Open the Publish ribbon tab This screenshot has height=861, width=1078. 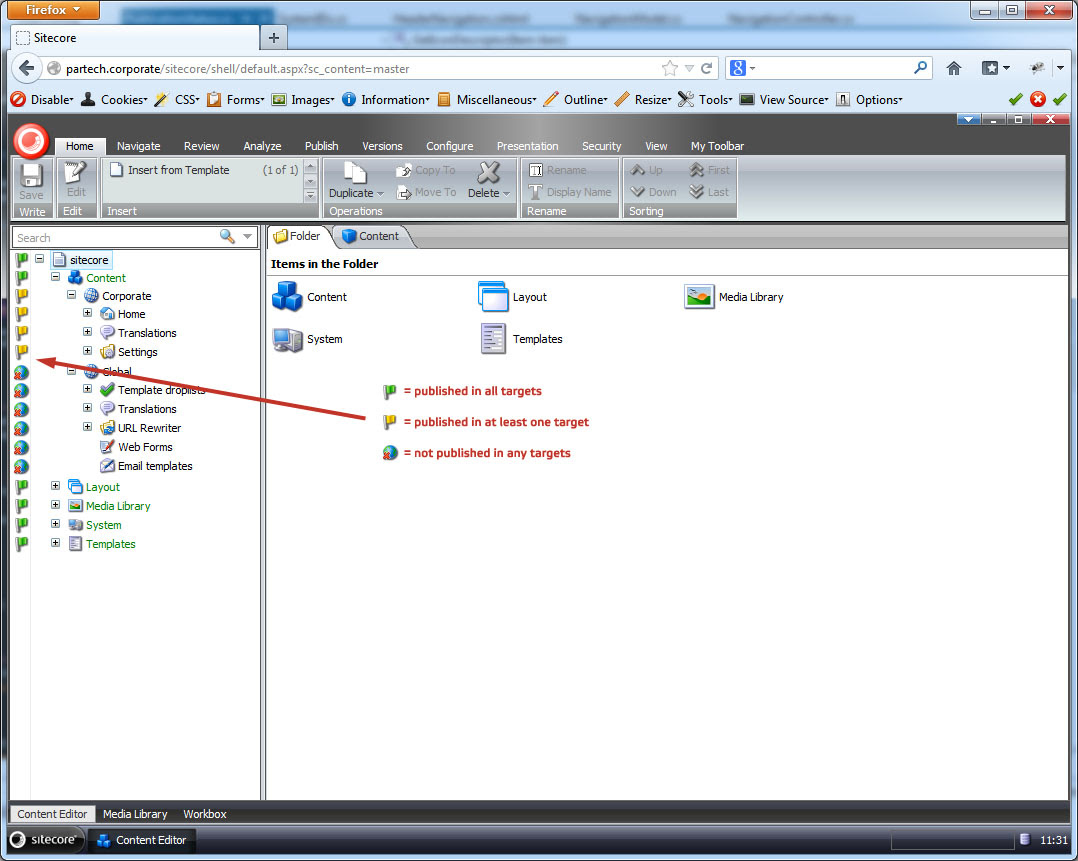[x=322, y=146]
